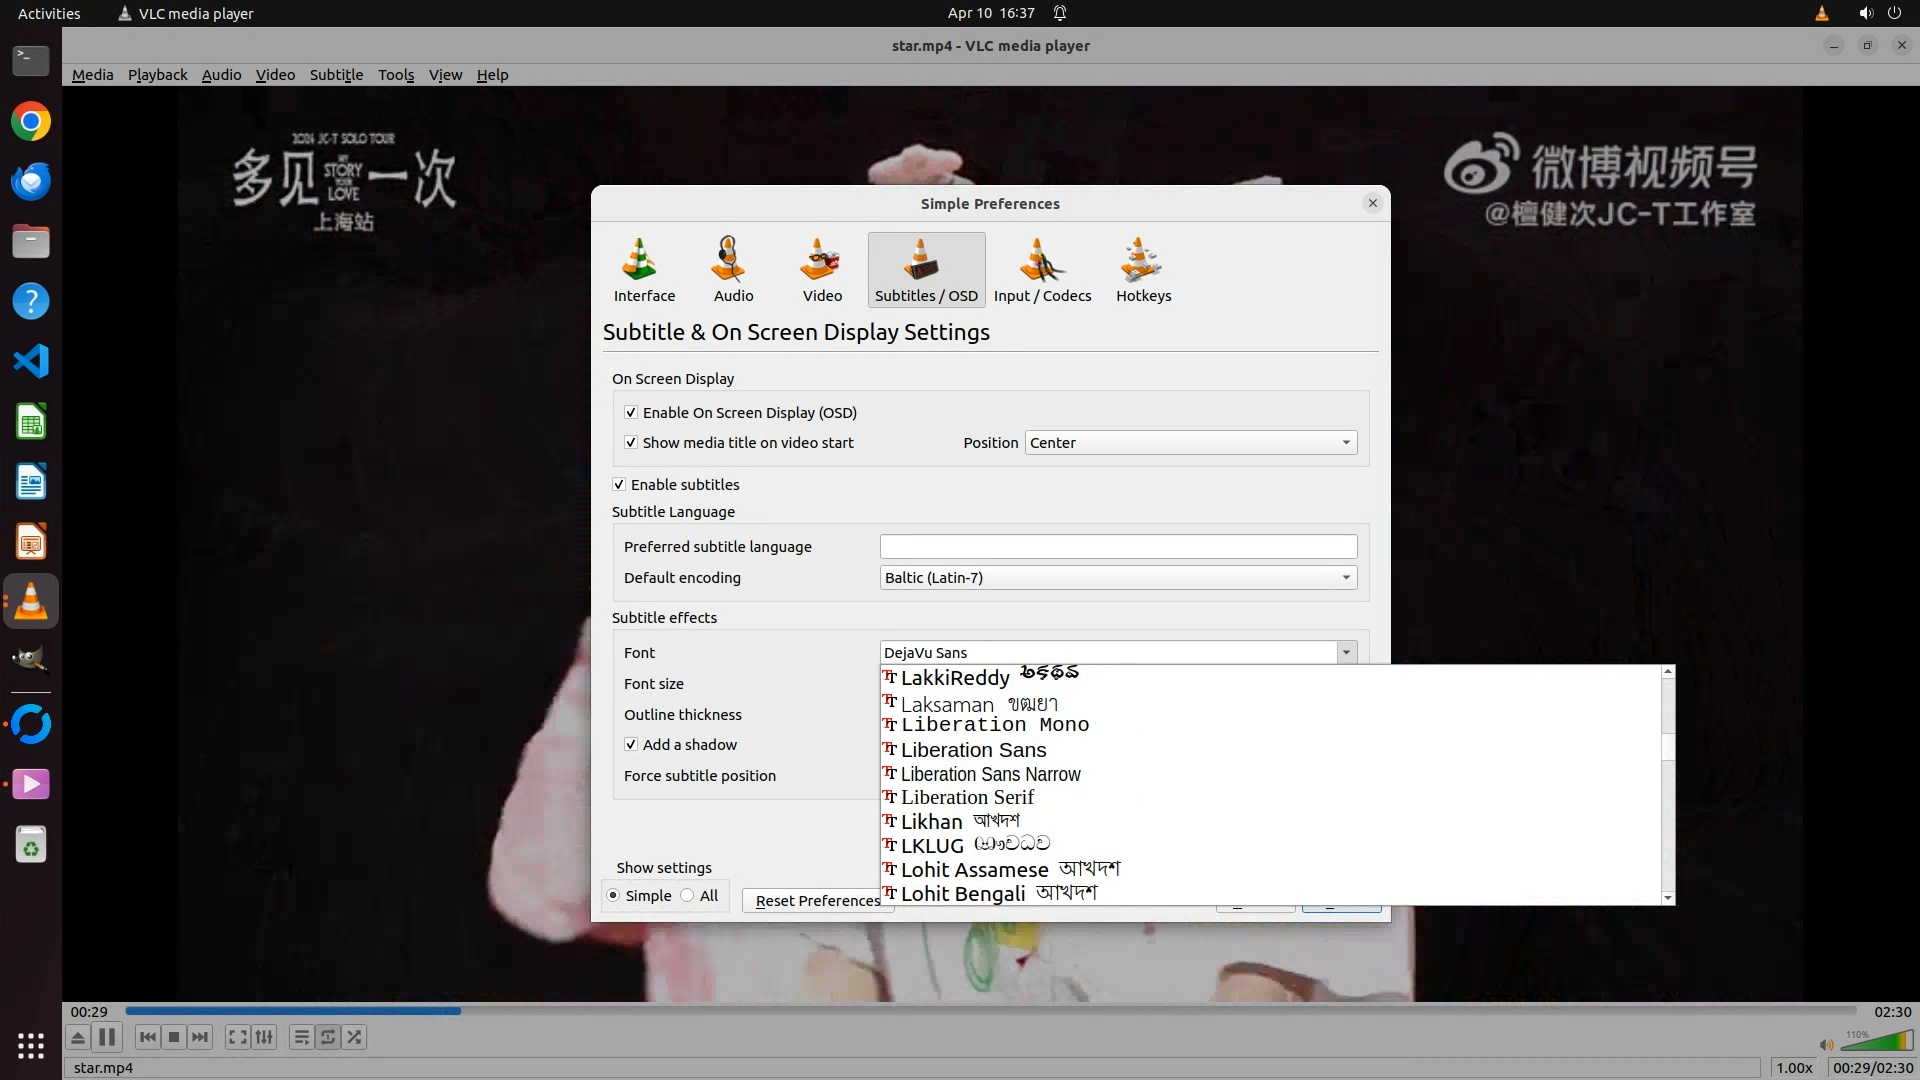This screenshot has height=1080, width=1920.
Task: Open the Position dropdown set to Center
Action: click(x=1190, y=443)
